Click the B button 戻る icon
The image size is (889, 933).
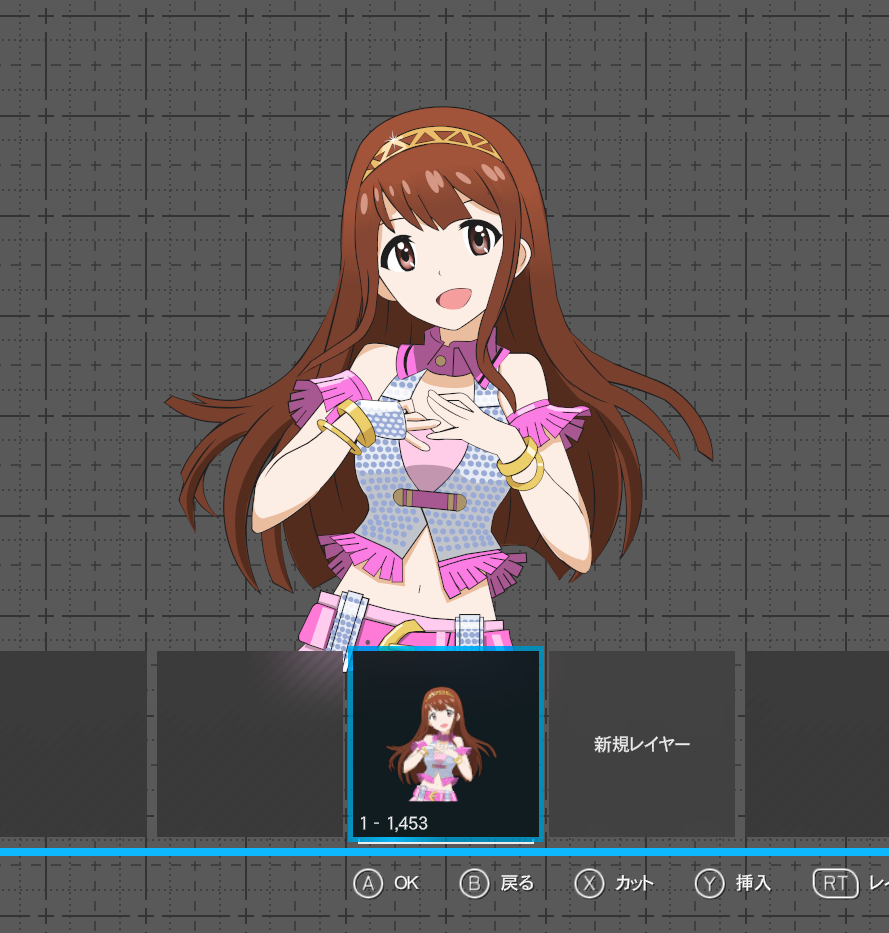[x=474, y=884]
